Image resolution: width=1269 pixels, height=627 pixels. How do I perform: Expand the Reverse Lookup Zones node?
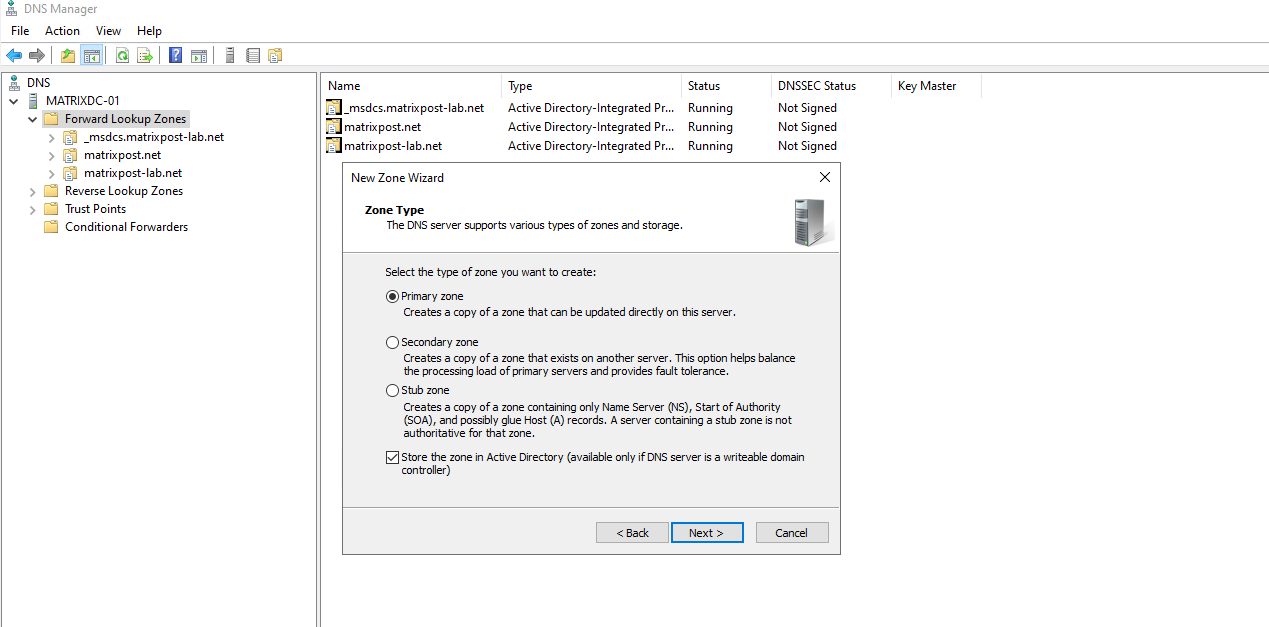(x=33, y=191)
